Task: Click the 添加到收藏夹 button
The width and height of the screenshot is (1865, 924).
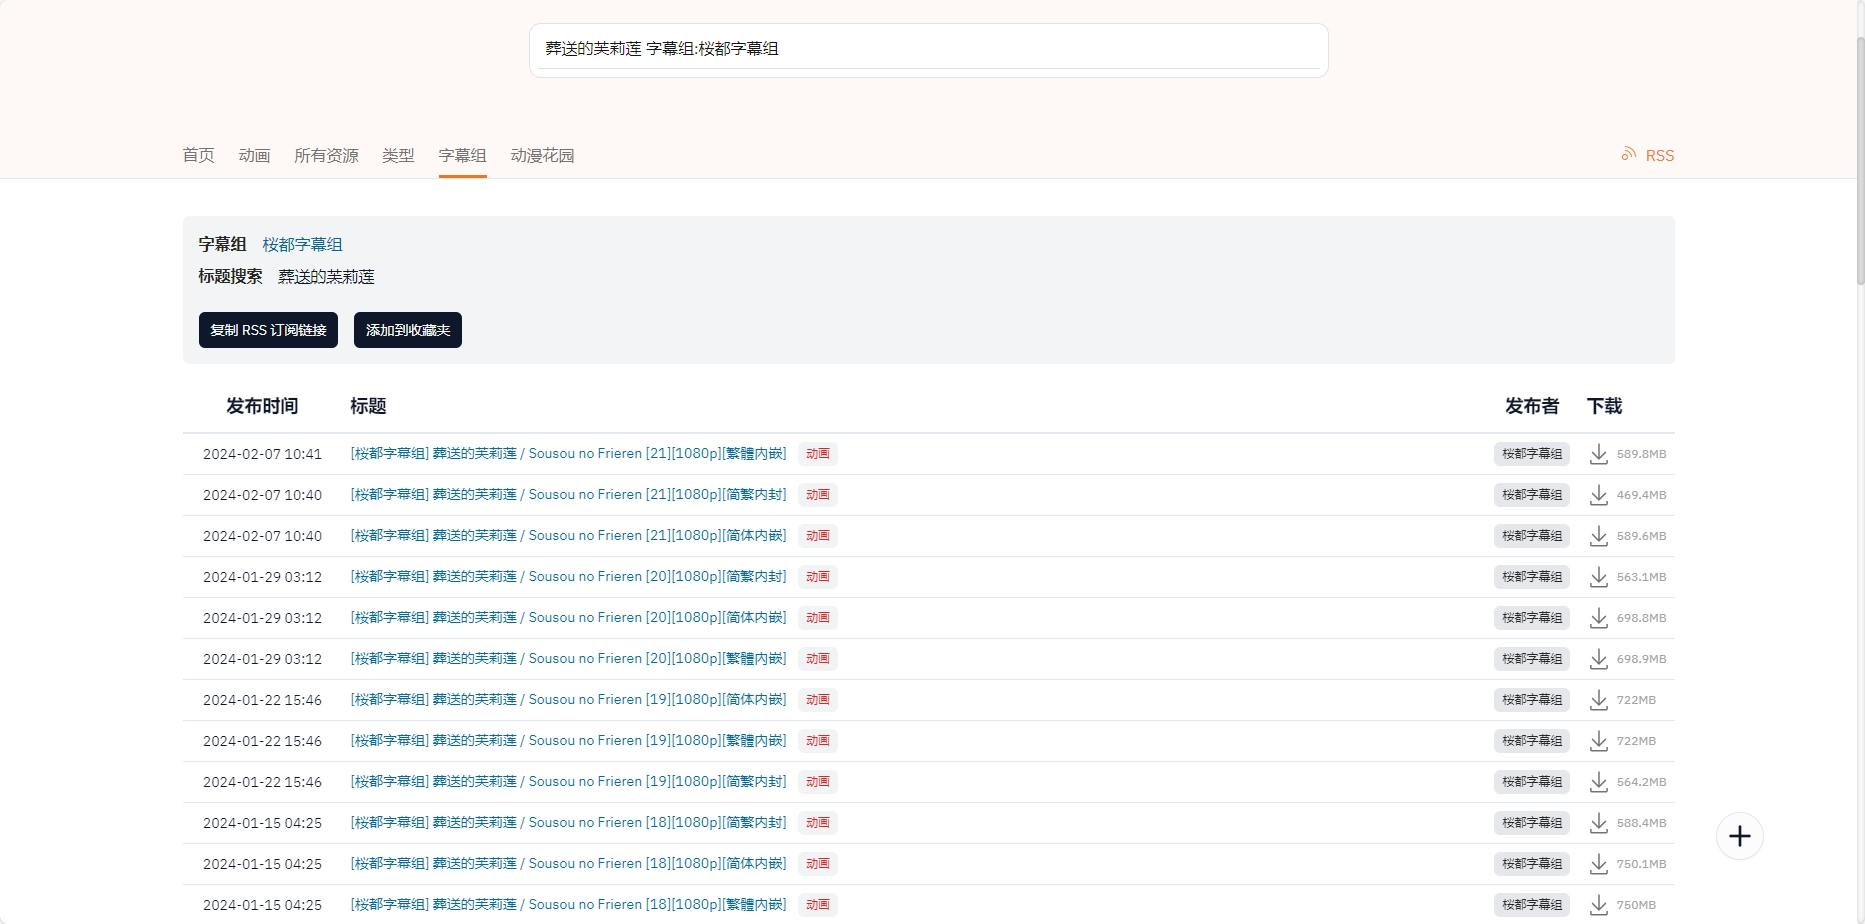Action: point(407,330)
